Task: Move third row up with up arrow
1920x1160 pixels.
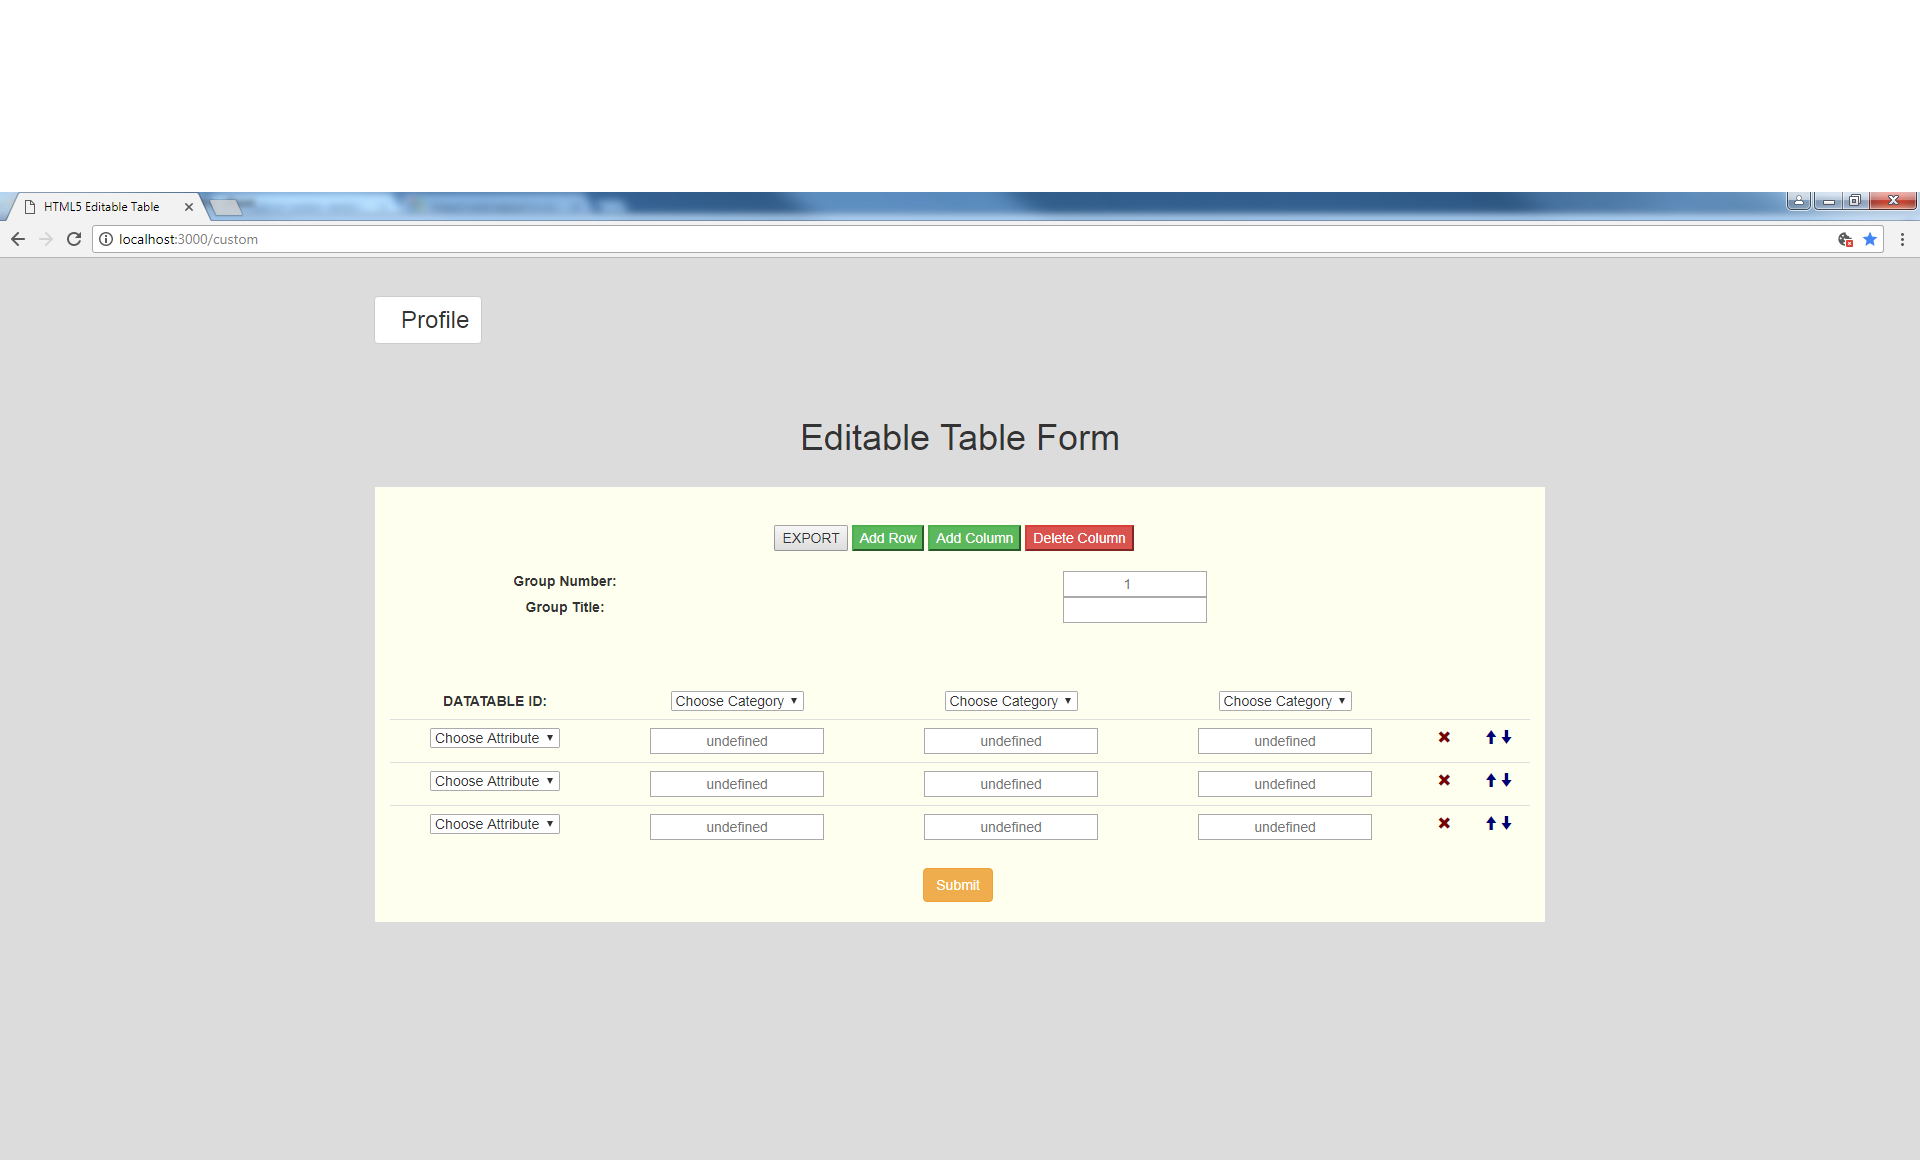Action: [x=1491, y=823]
